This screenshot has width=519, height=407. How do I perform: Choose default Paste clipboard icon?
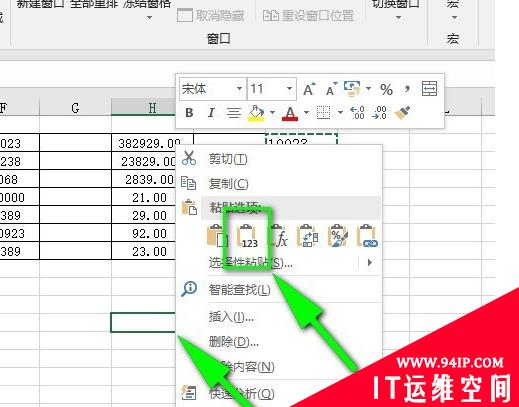(217, 236)
